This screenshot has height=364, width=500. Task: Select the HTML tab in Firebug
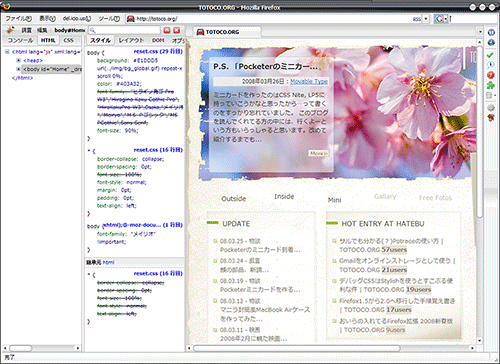click(x=48, y=40)
